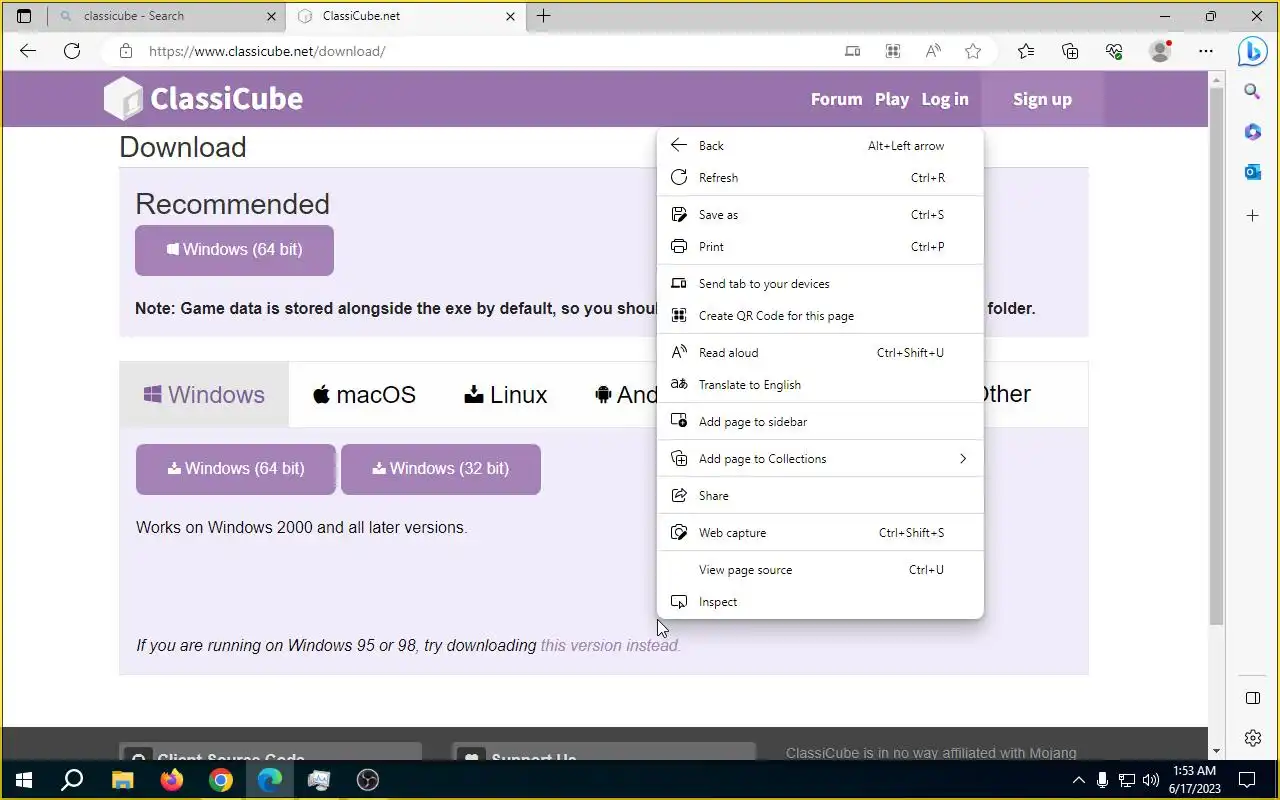Open Microsoft 365 sidebar icon

tap(1252, 132)
